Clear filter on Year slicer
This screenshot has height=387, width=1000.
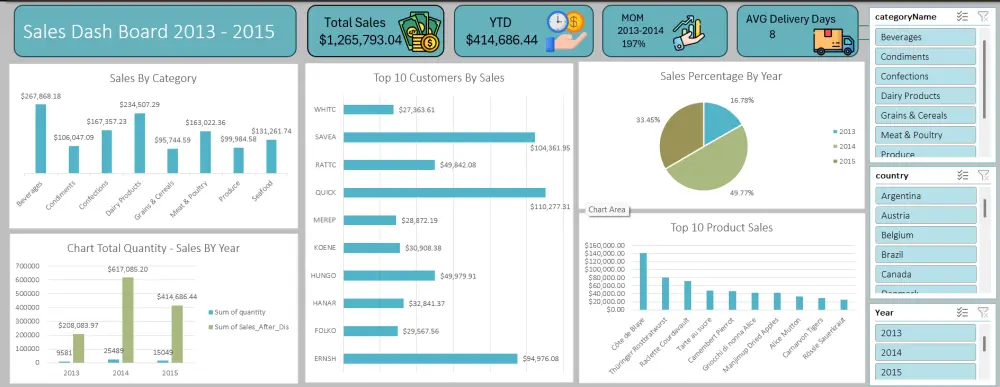click(983, 312)
